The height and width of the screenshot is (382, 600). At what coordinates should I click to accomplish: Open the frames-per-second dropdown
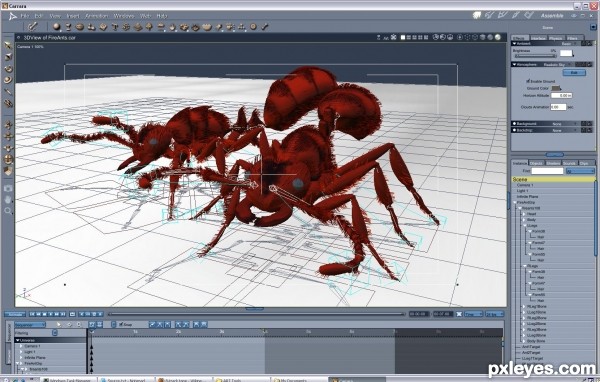click(x=495, y=314)
